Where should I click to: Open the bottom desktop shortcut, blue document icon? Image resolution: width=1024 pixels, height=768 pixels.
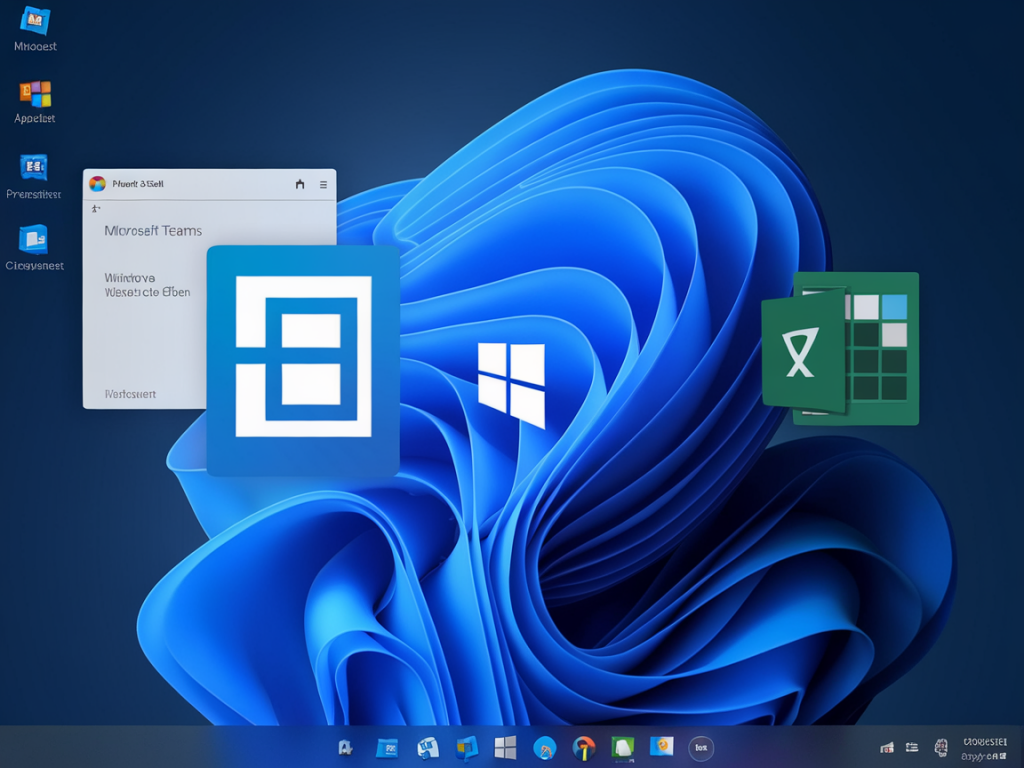(x=33, y=238)
